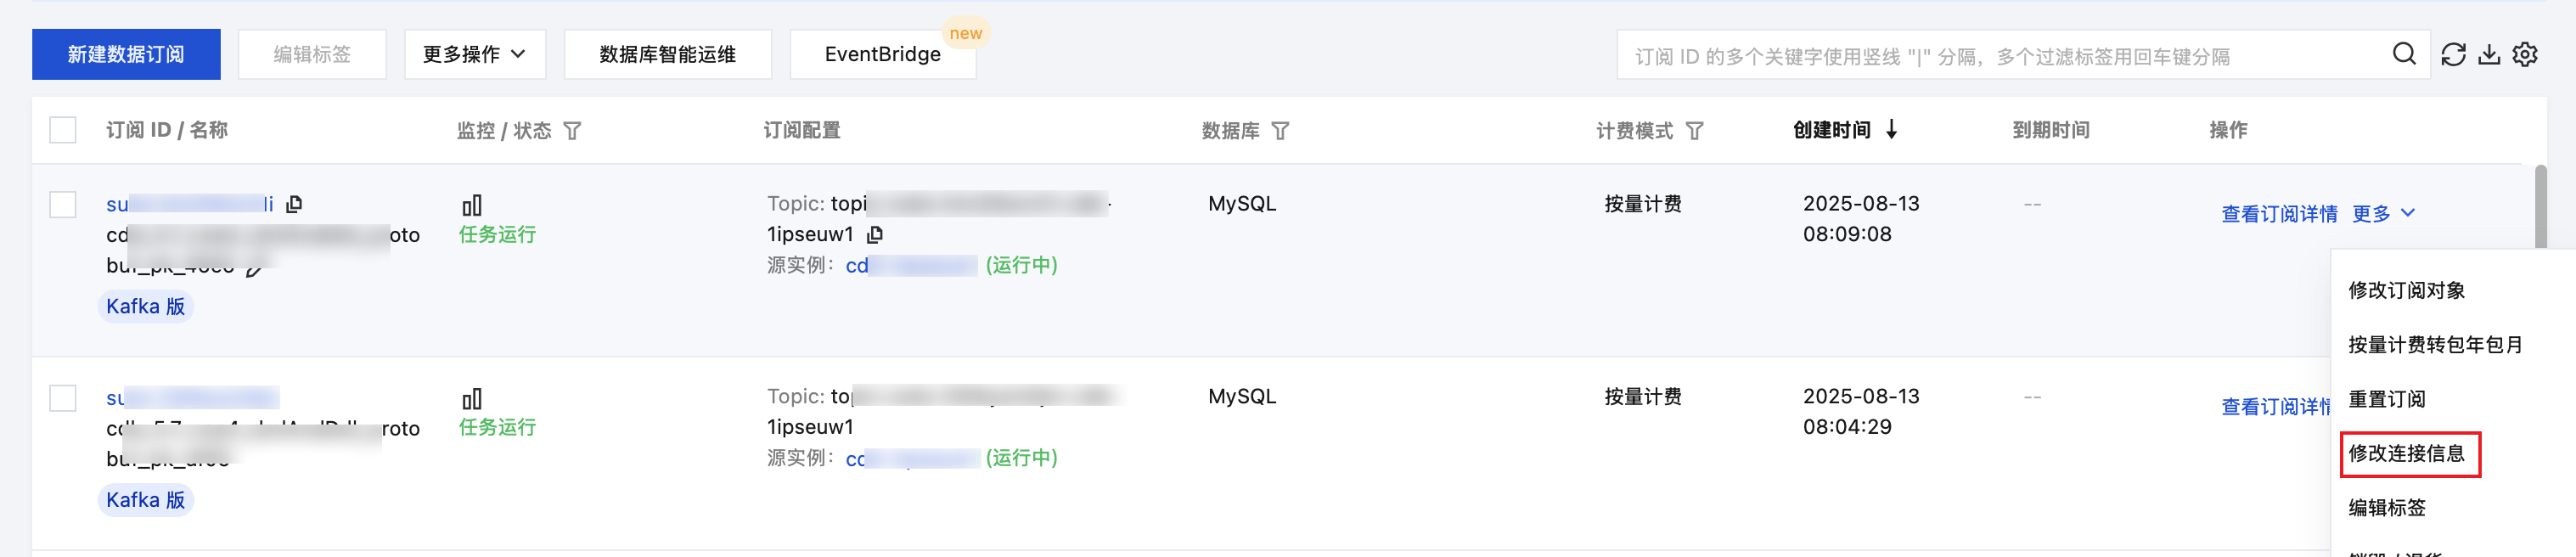The height and width of the screenshot is (557, 2576).
Task: Open the 计费模式 filter dropdown
Action: [1694, 131]
